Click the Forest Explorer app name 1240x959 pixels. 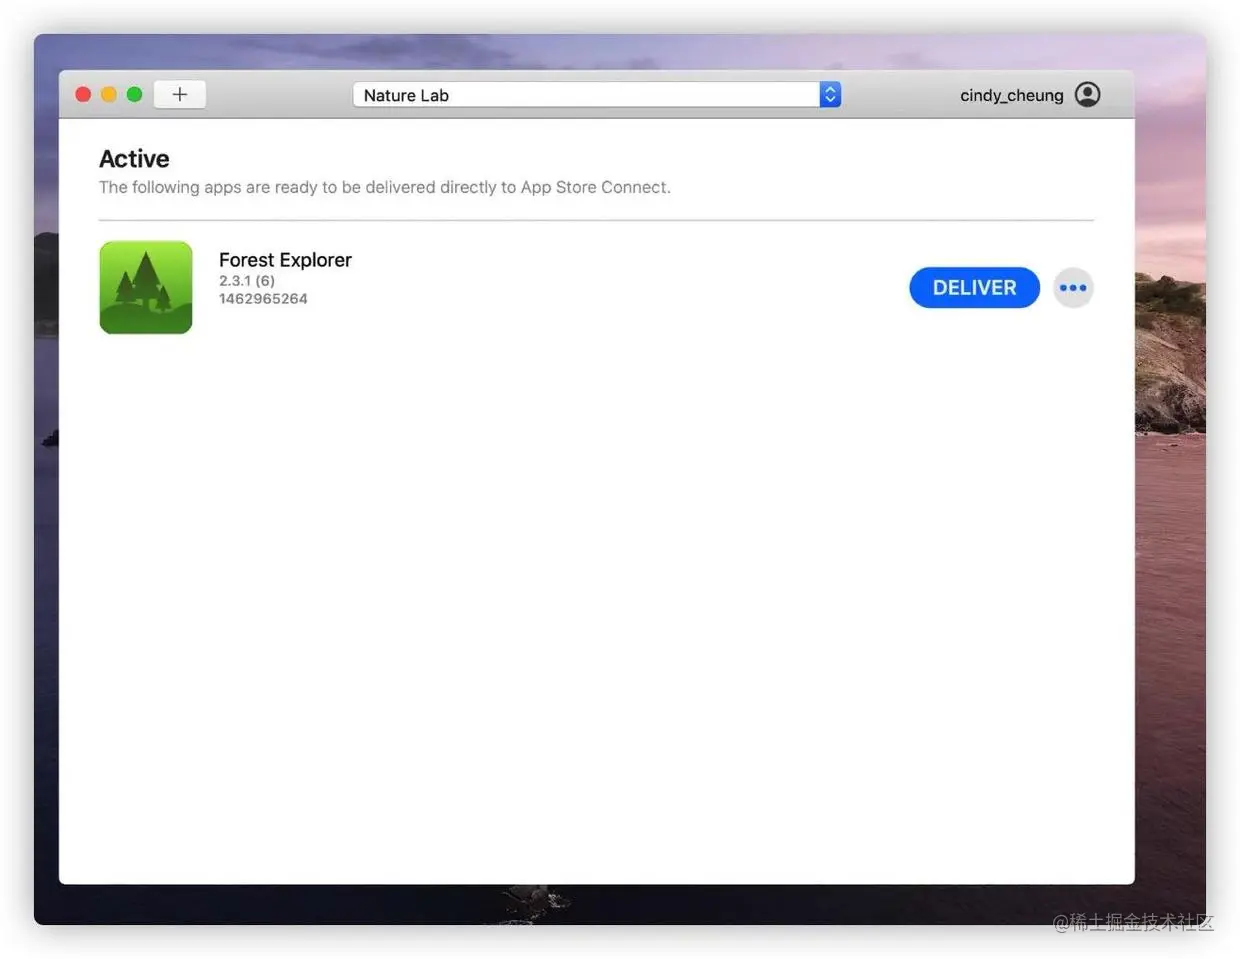[285, 260]
